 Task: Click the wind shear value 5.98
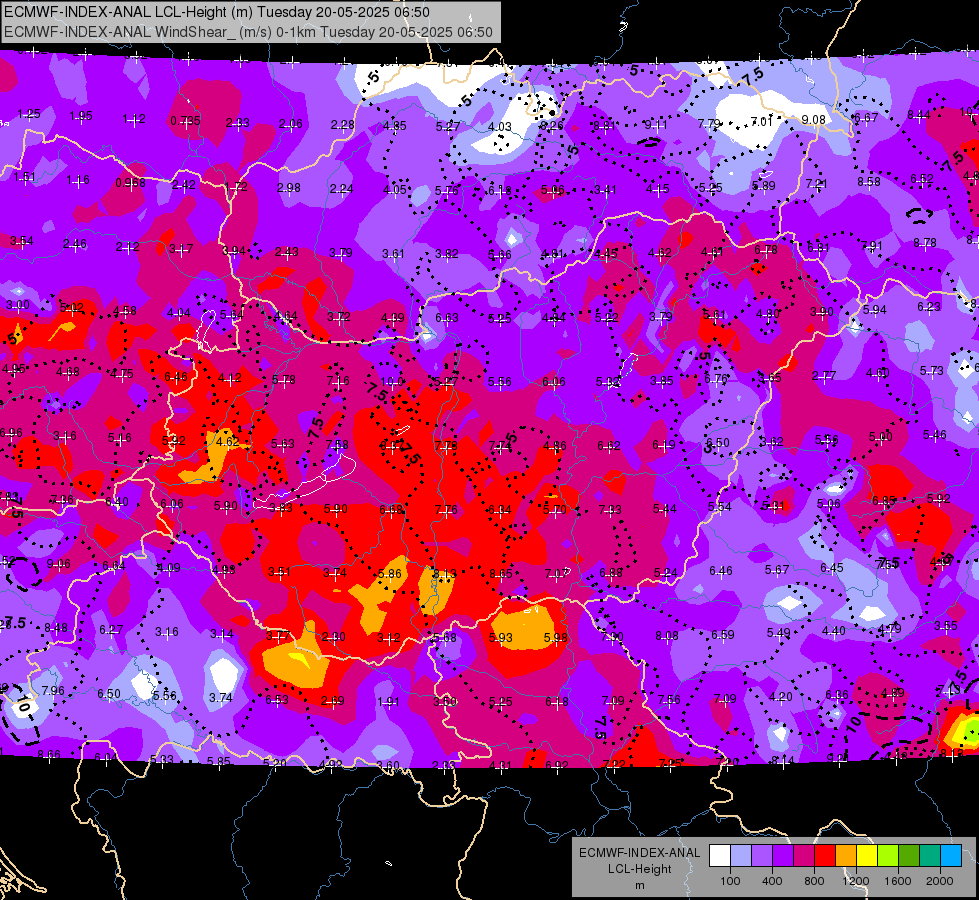coord(556,637)
